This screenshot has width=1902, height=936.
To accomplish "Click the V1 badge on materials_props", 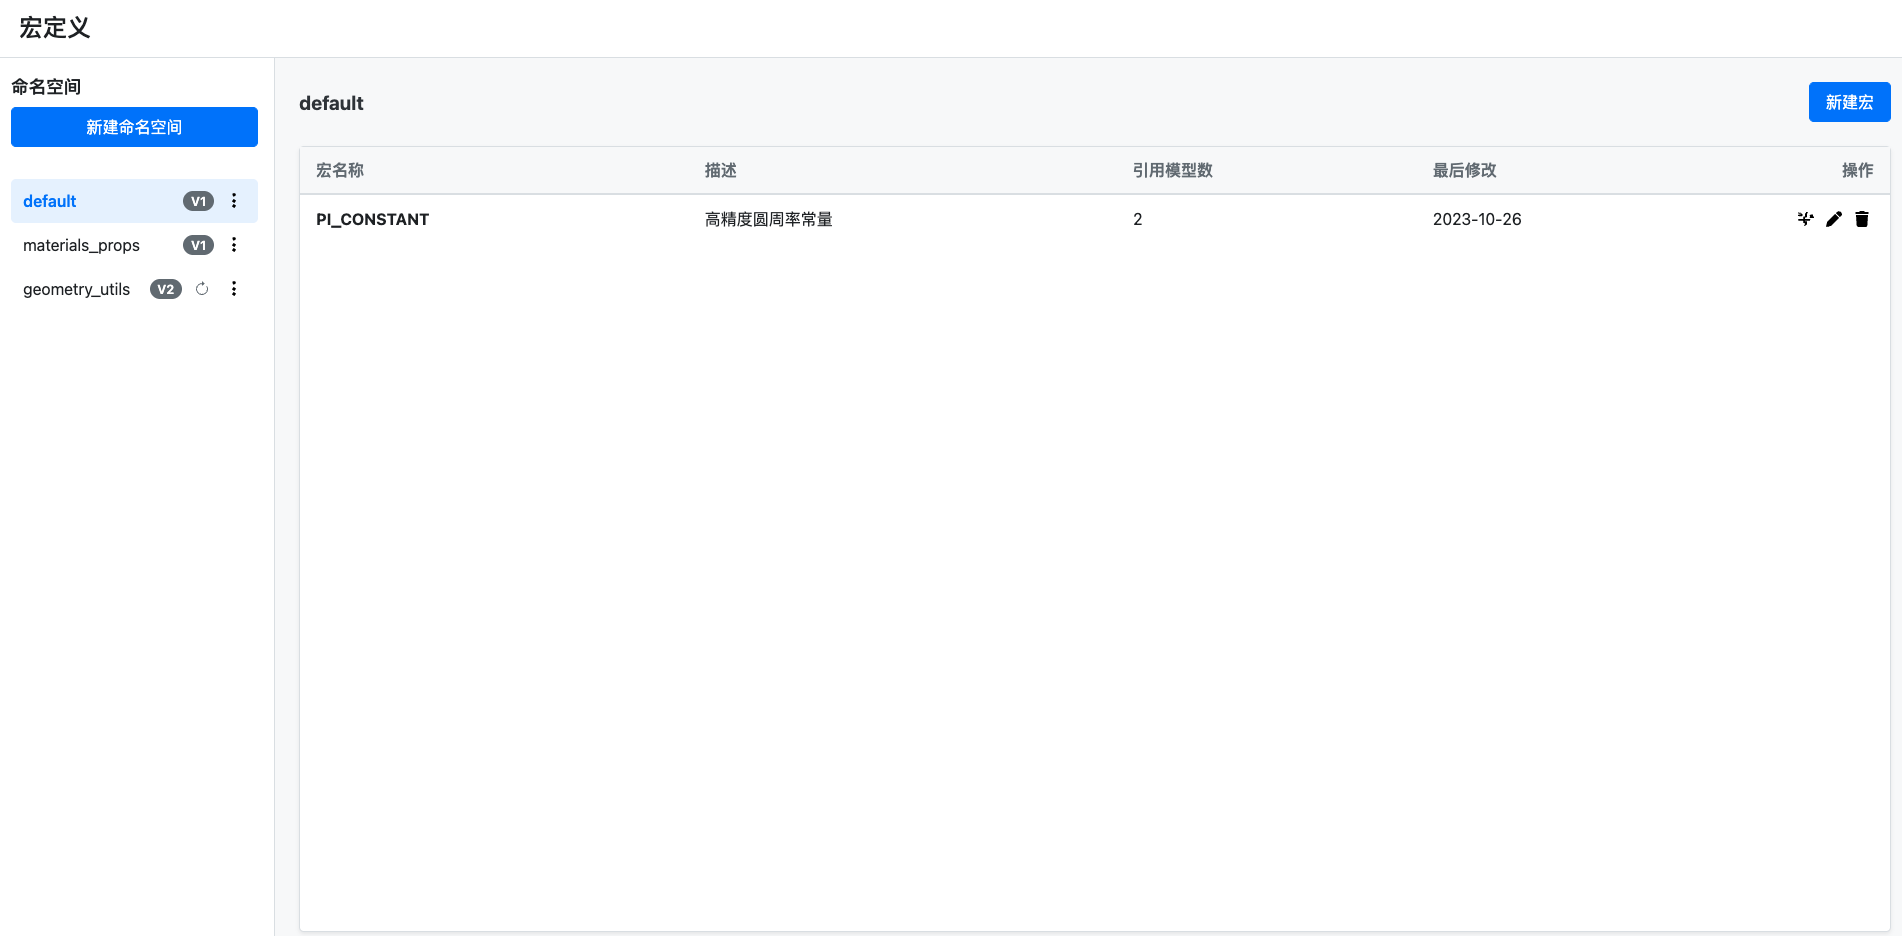I will click(198, 245).
